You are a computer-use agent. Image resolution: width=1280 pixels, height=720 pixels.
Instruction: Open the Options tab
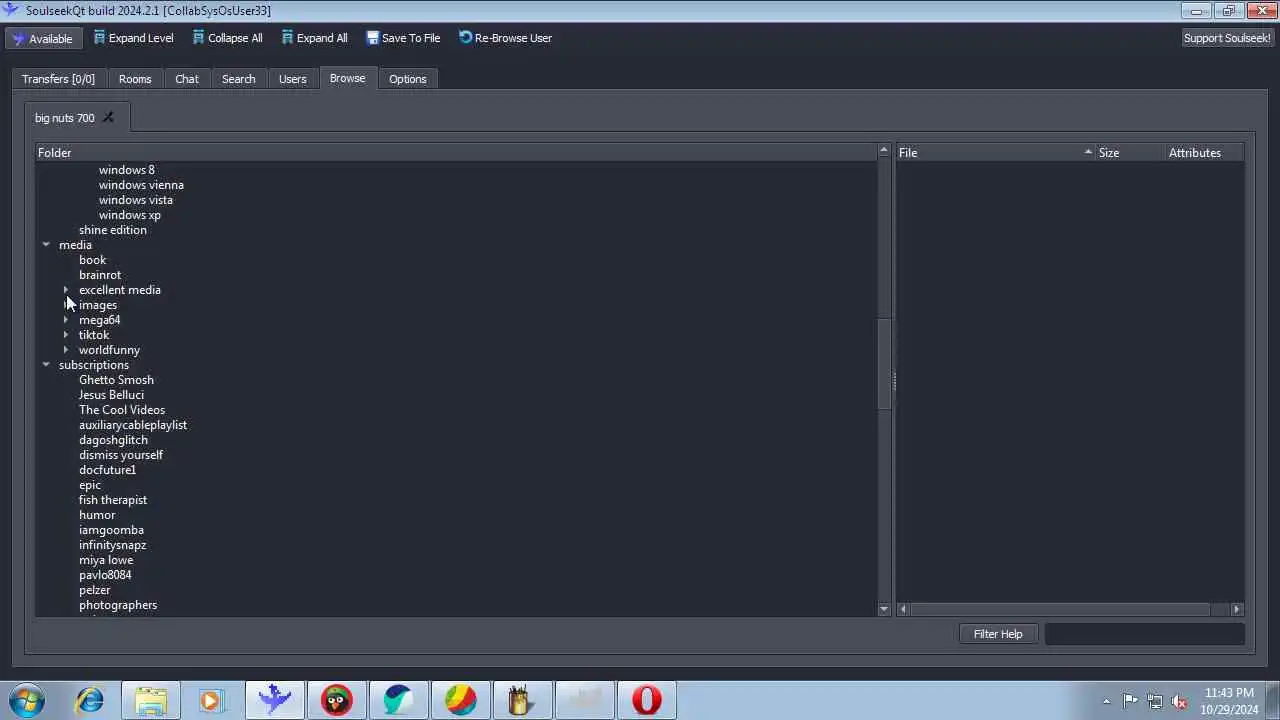click(x=407, y=79)
